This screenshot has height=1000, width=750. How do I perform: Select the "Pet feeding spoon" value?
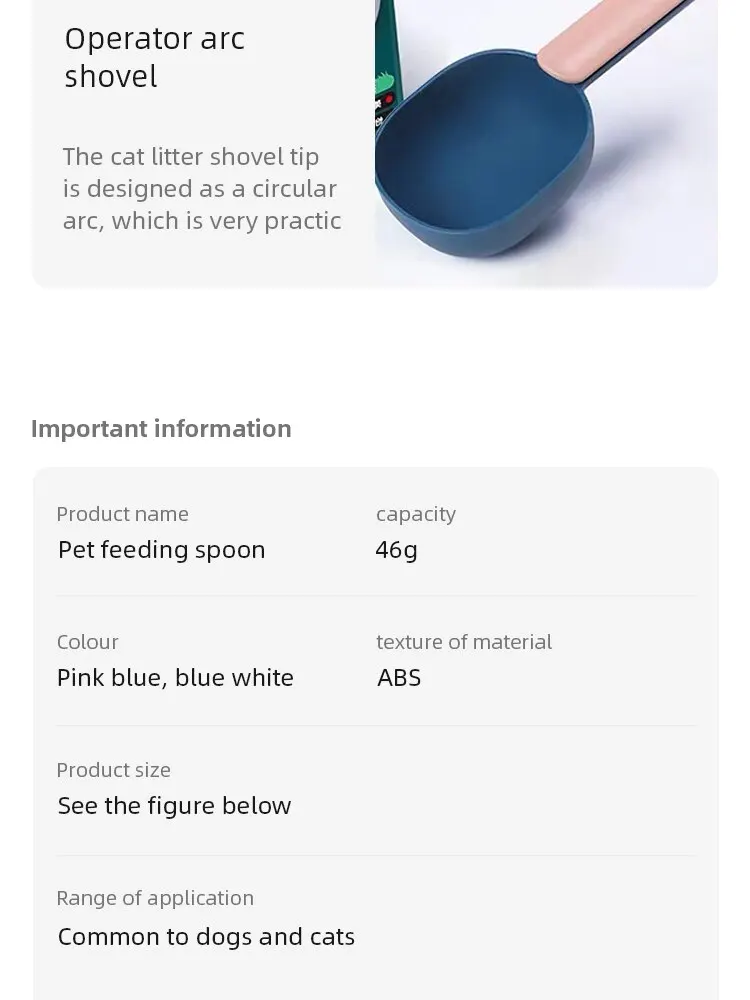click(x=161, y=550)
